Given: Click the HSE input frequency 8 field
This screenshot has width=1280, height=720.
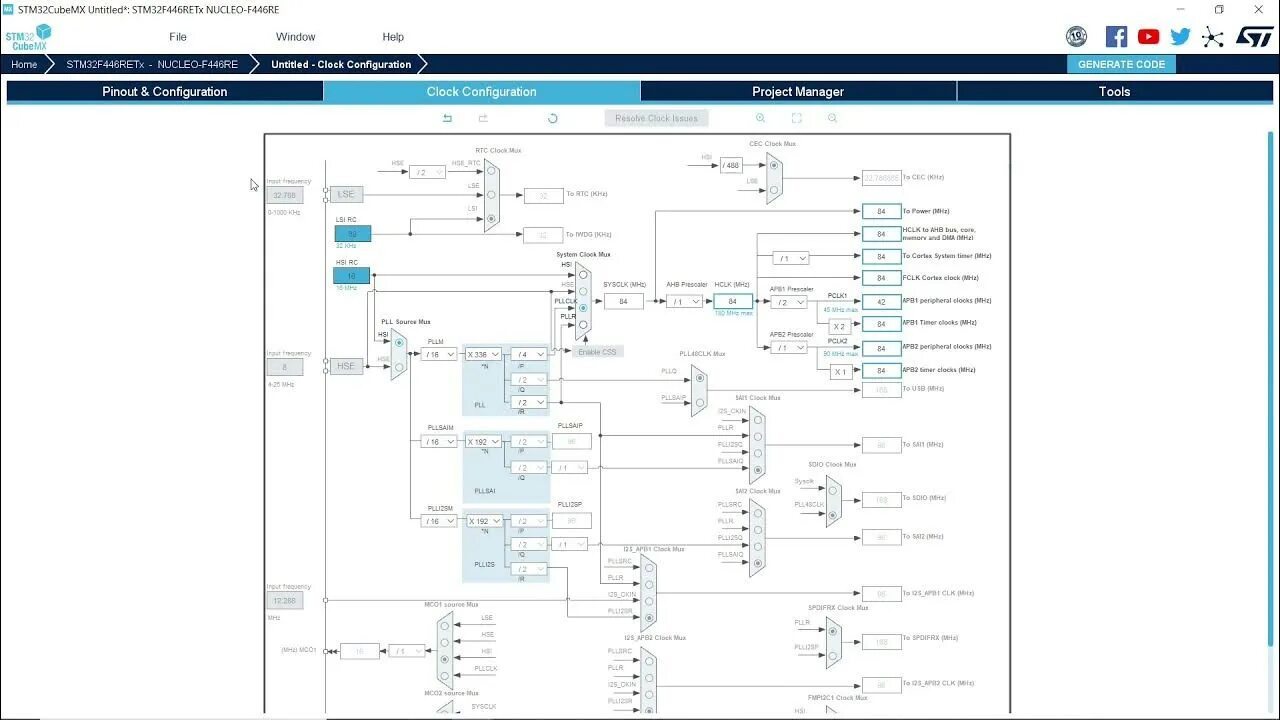Looking at the screenshot, I should pos(284,367).
